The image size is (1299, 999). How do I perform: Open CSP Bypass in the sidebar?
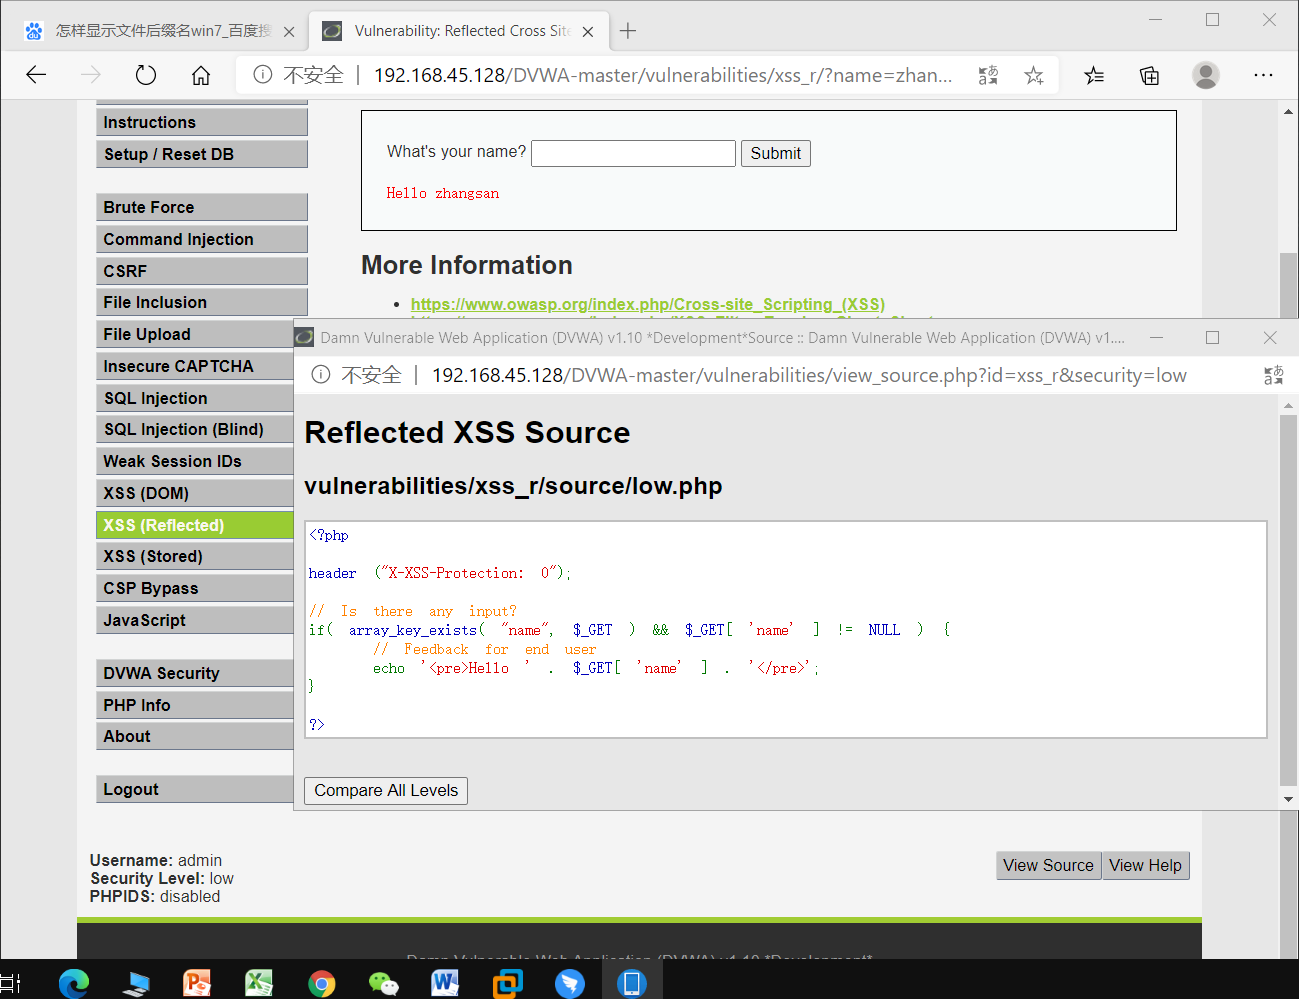click(195, 588)
